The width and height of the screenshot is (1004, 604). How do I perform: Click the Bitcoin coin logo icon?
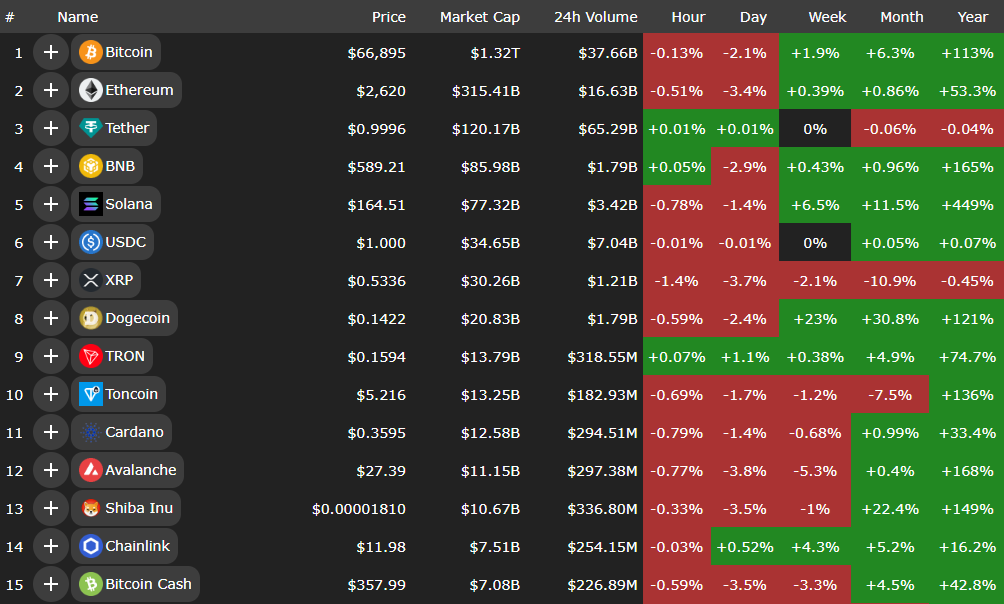coord(91,52)
